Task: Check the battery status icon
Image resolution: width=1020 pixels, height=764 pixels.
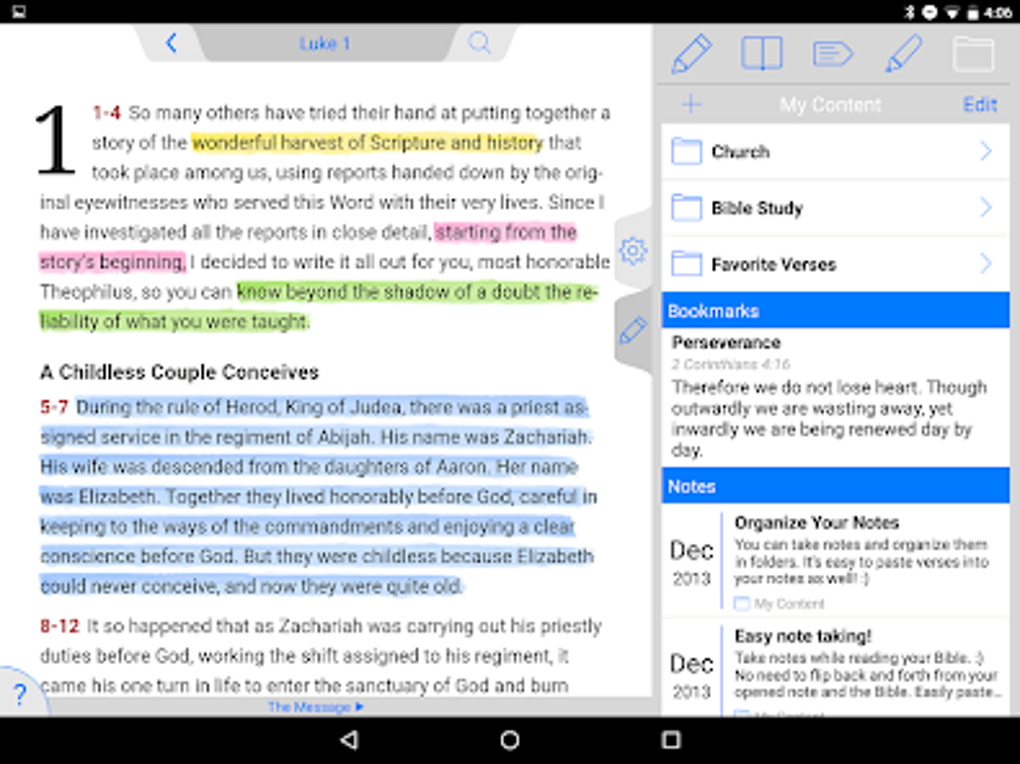Action: point(973,12)
